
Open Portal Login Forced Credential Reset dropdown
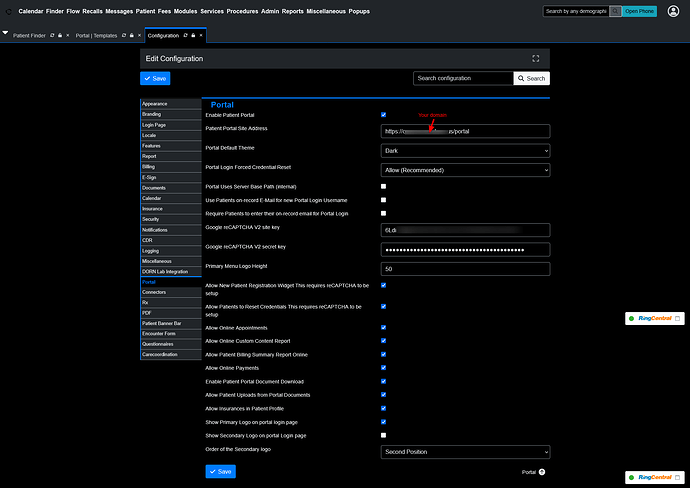(465, 170)
